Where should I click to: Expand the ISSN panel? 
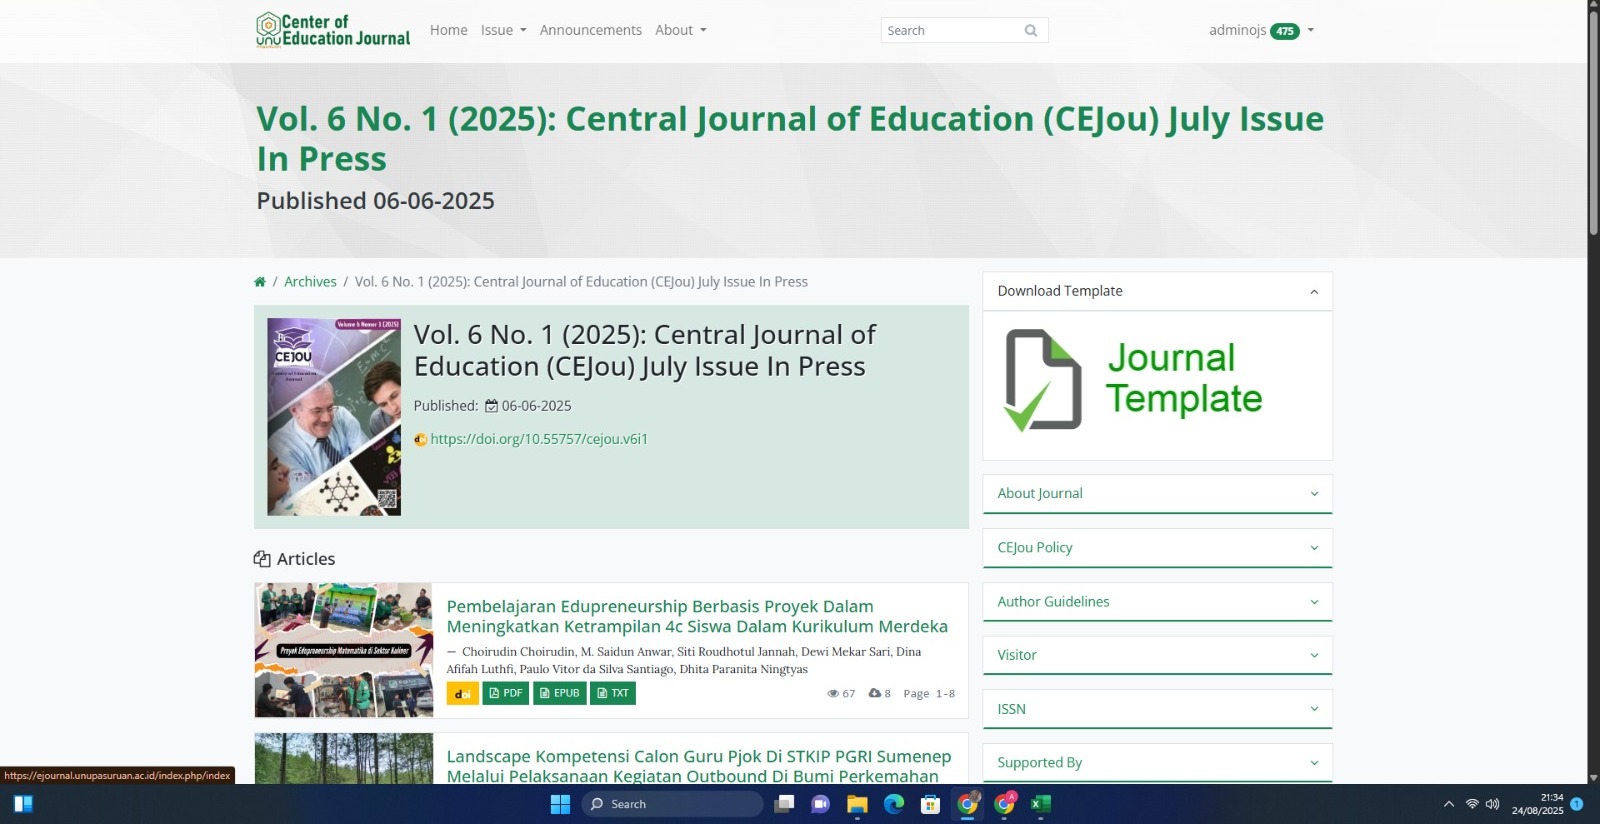[x=1157, y=709]
